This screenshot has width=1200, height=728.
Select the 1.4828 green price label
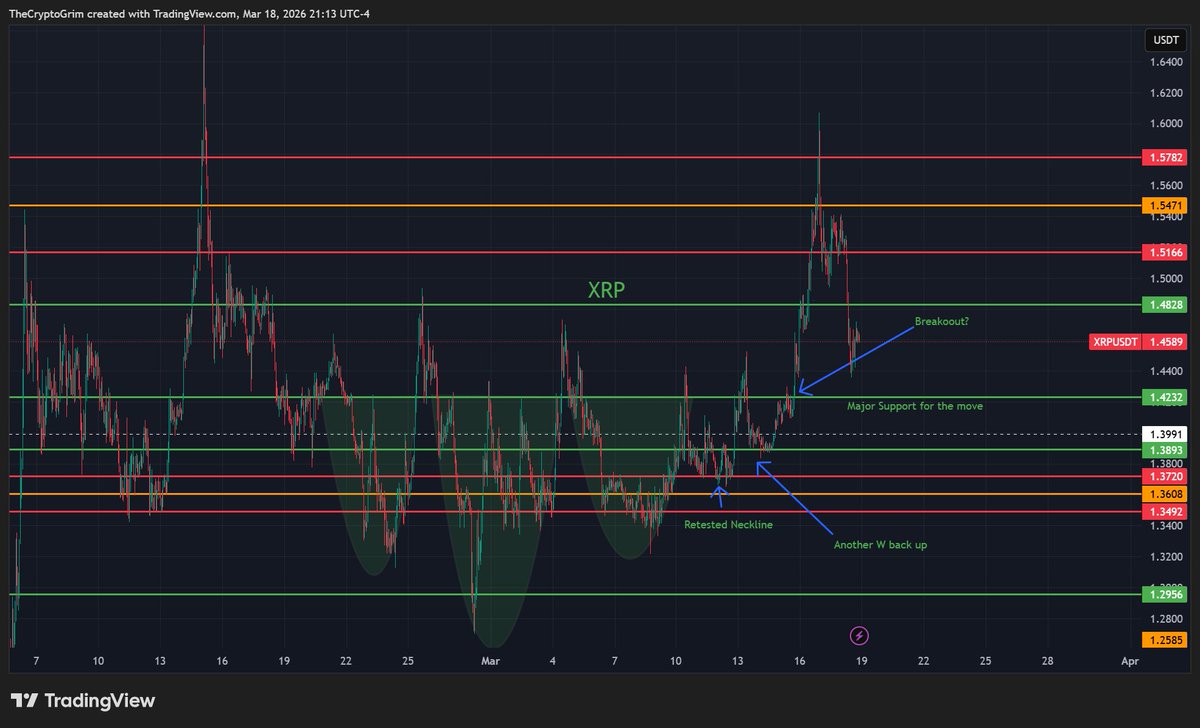[x=1164, y=304]
